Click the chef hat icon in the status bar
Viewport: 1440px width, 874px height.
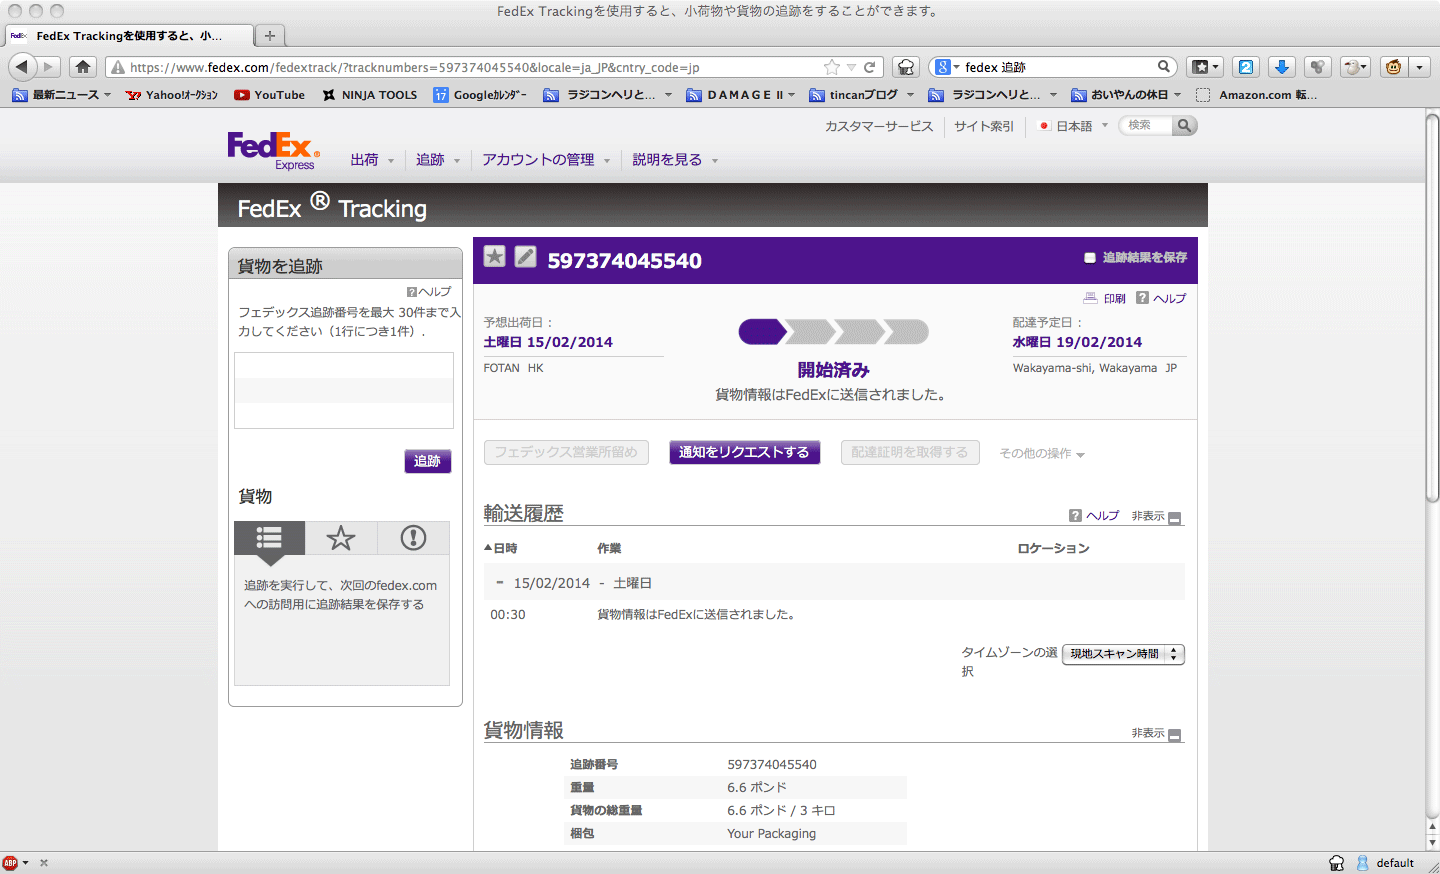[1336, 863]
